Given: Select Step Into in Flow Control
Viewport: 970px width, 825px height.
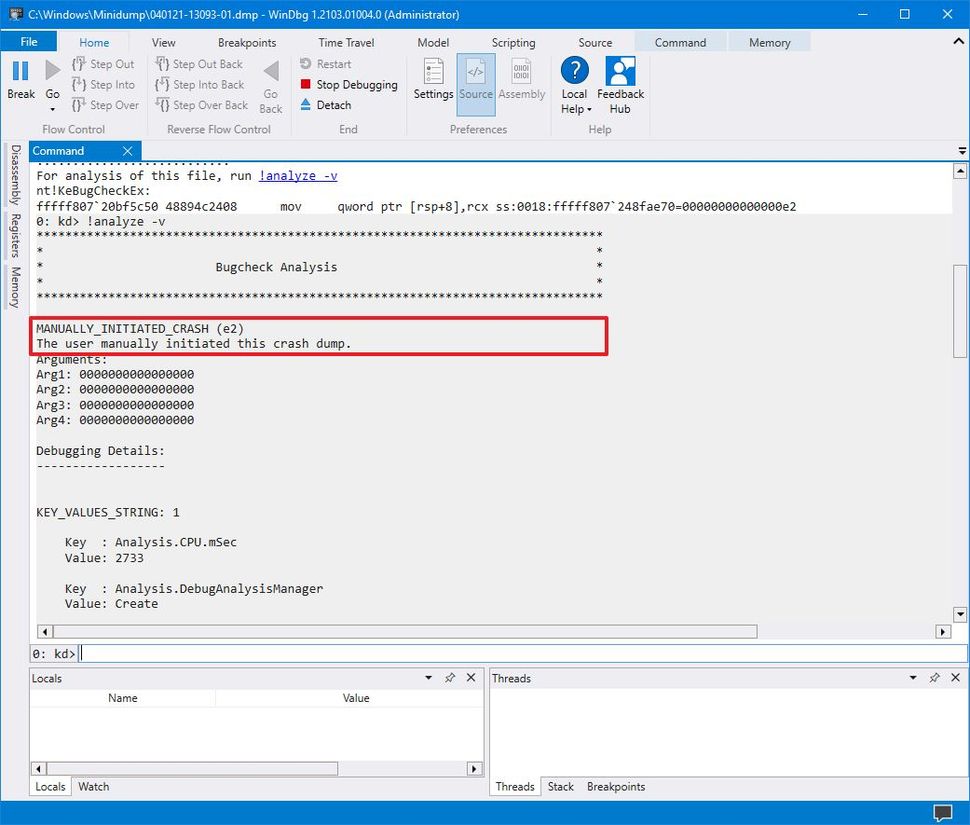Looking at the screenshot, I should click(x=104, y=84).
